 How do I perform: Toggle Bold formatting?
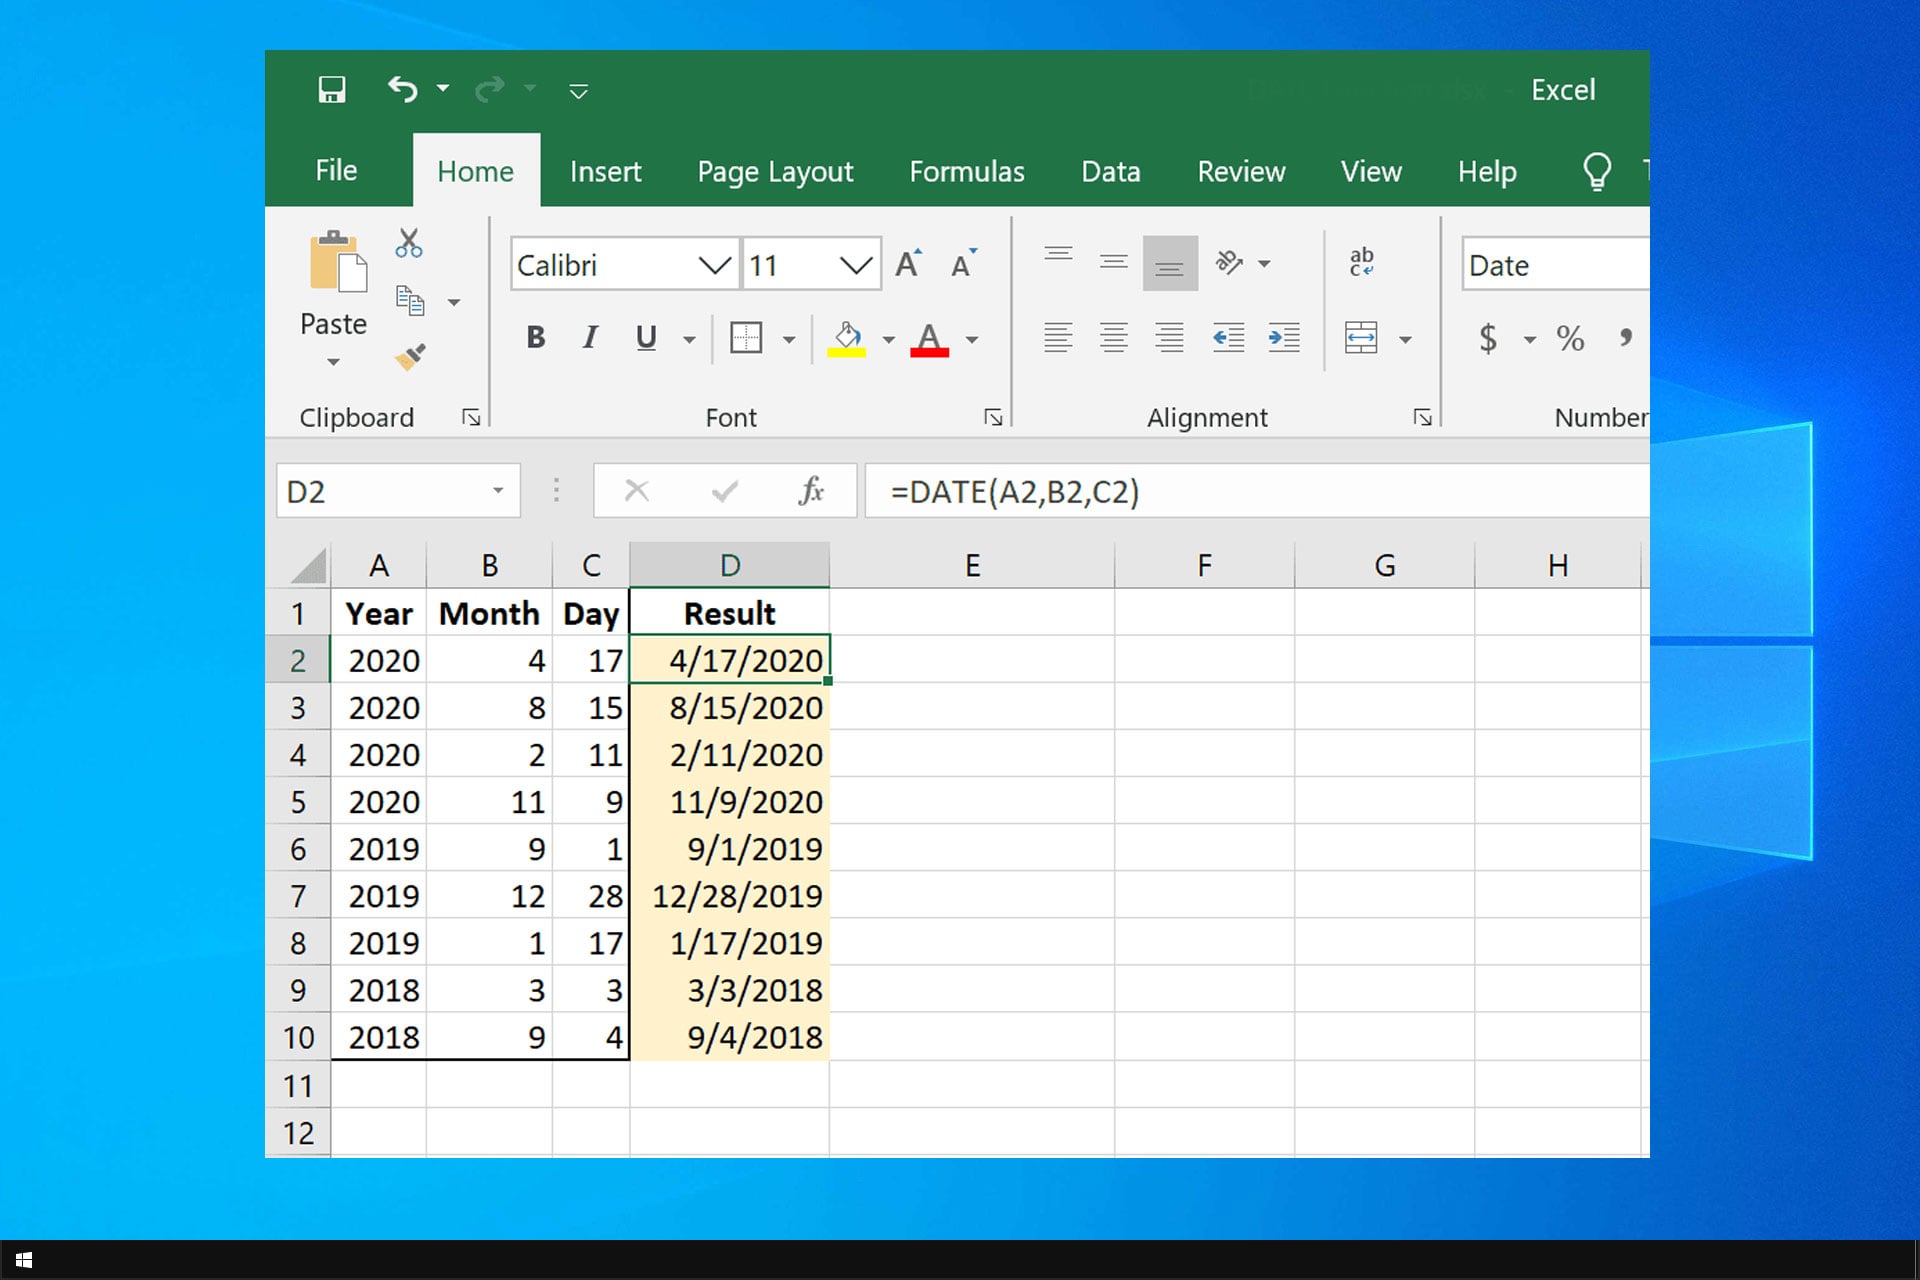click(536, 338)
